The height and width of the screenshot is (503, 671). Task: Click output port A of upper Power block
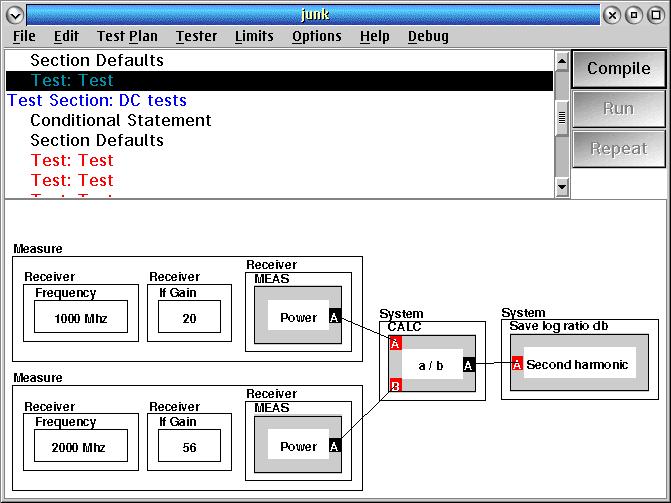[x=335, y=317]
